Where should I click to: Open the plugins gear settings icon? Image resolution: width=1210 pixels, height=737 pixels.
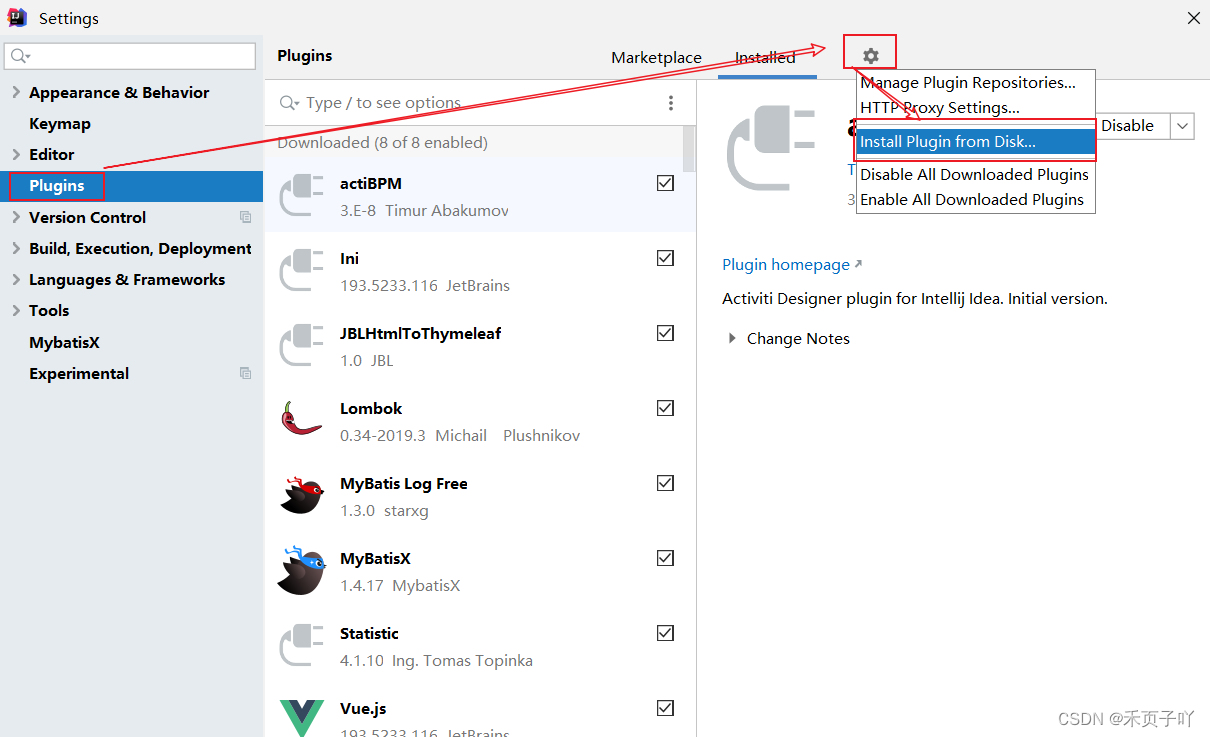click(x=870, y=56)
